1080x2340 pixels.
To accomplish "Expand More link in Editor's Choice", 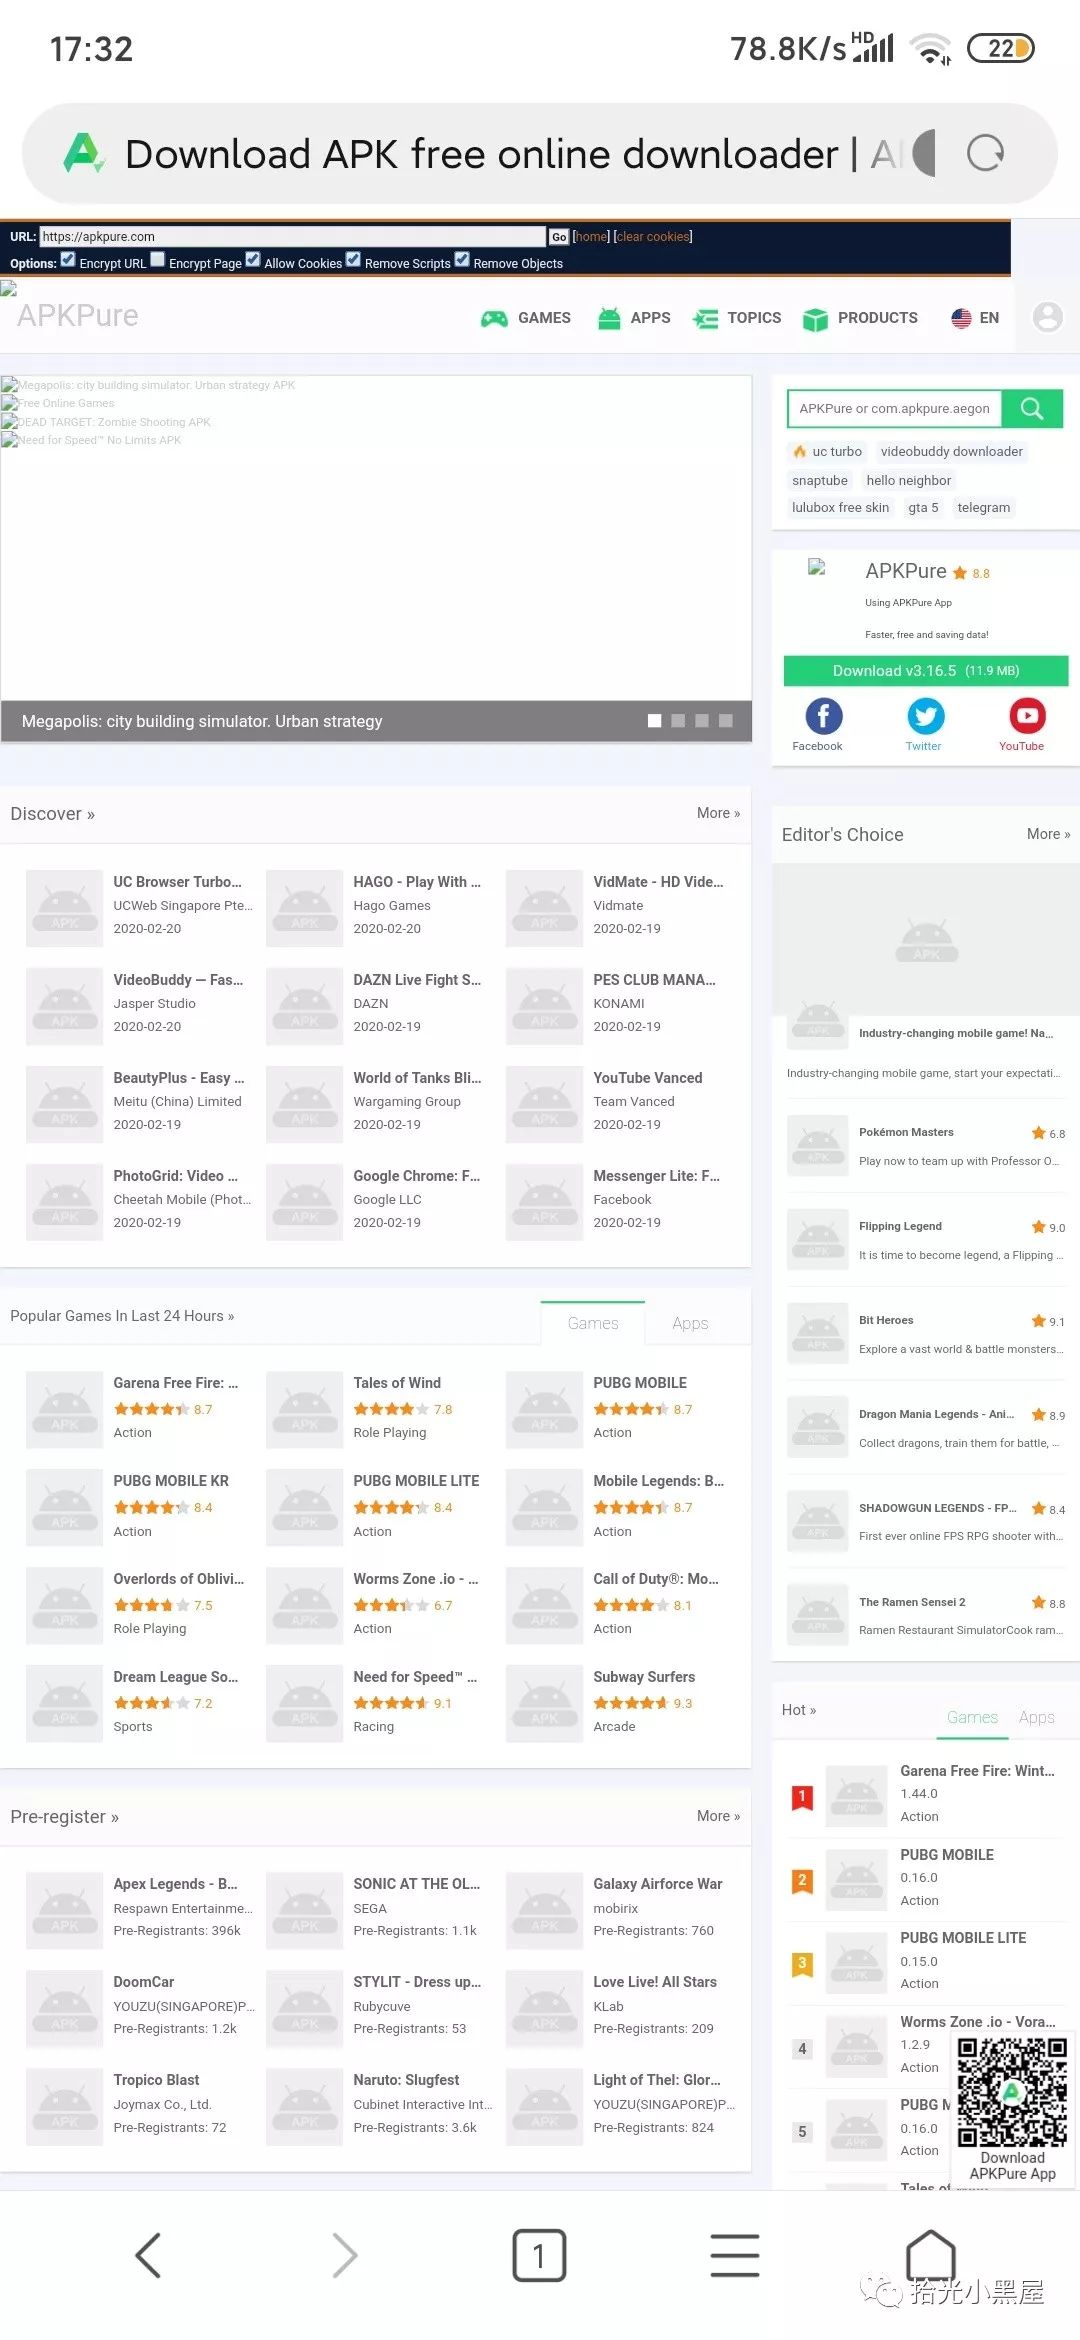I will click(x=1048, y=834).
